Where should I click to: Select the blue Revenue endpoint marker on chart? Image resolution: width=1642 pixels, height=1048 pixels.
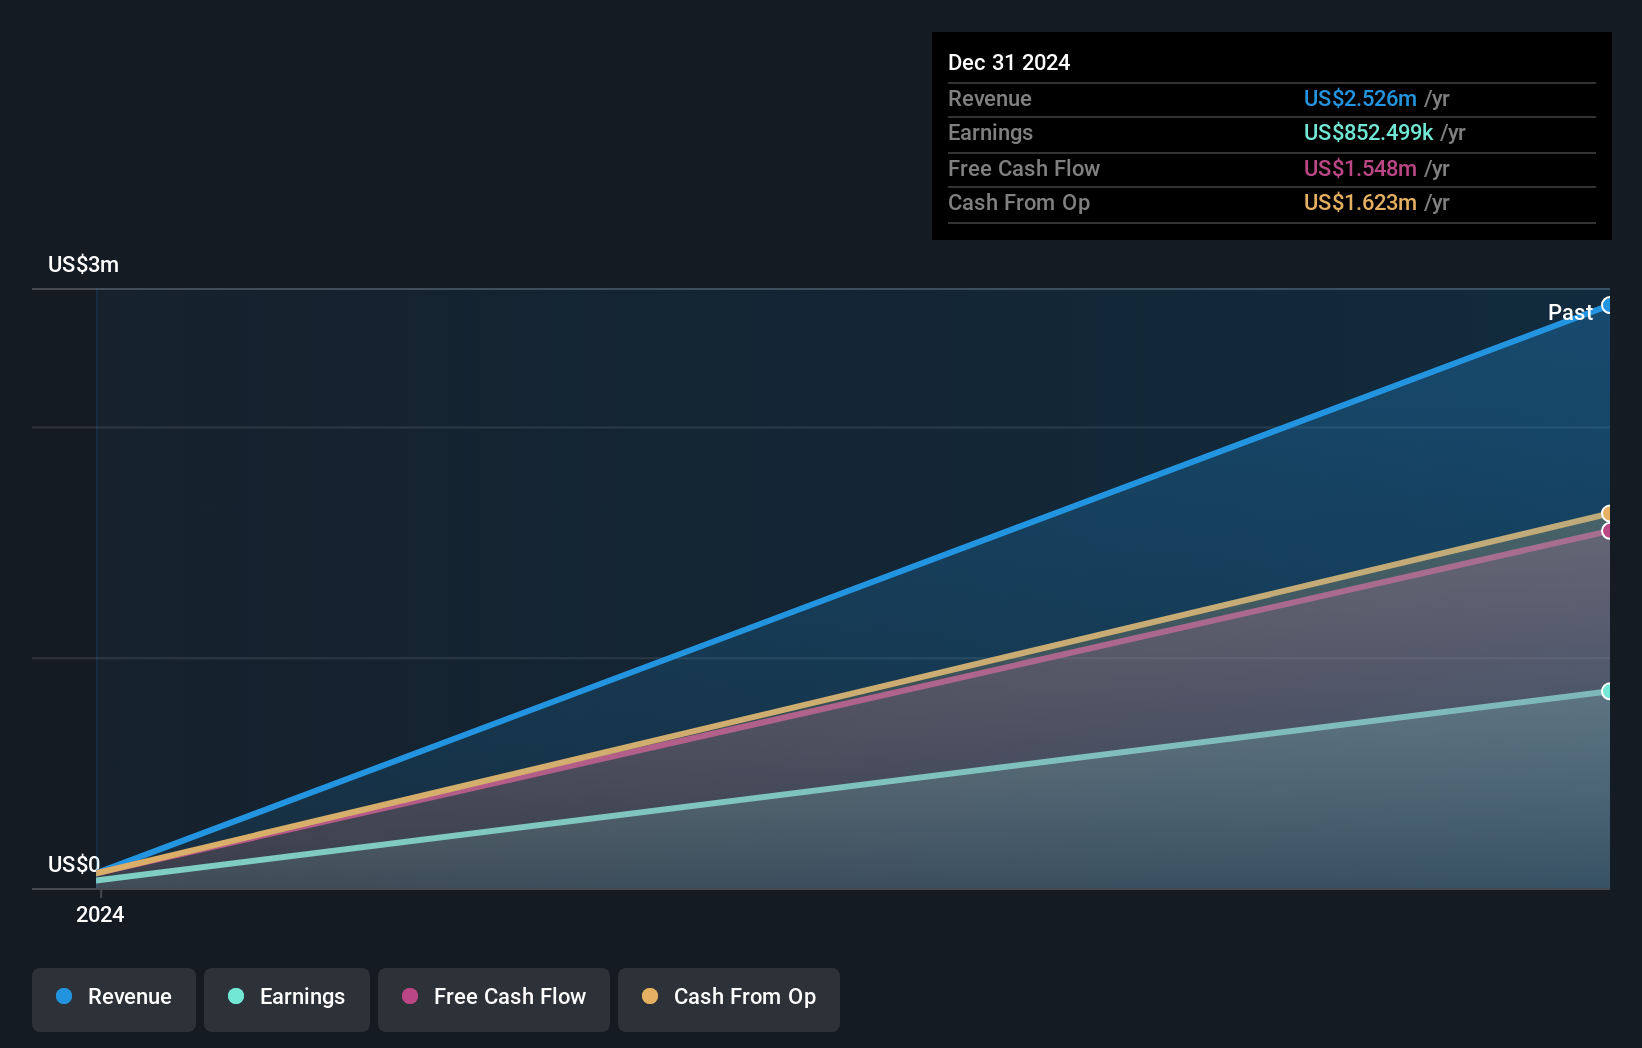[1607, 305]
